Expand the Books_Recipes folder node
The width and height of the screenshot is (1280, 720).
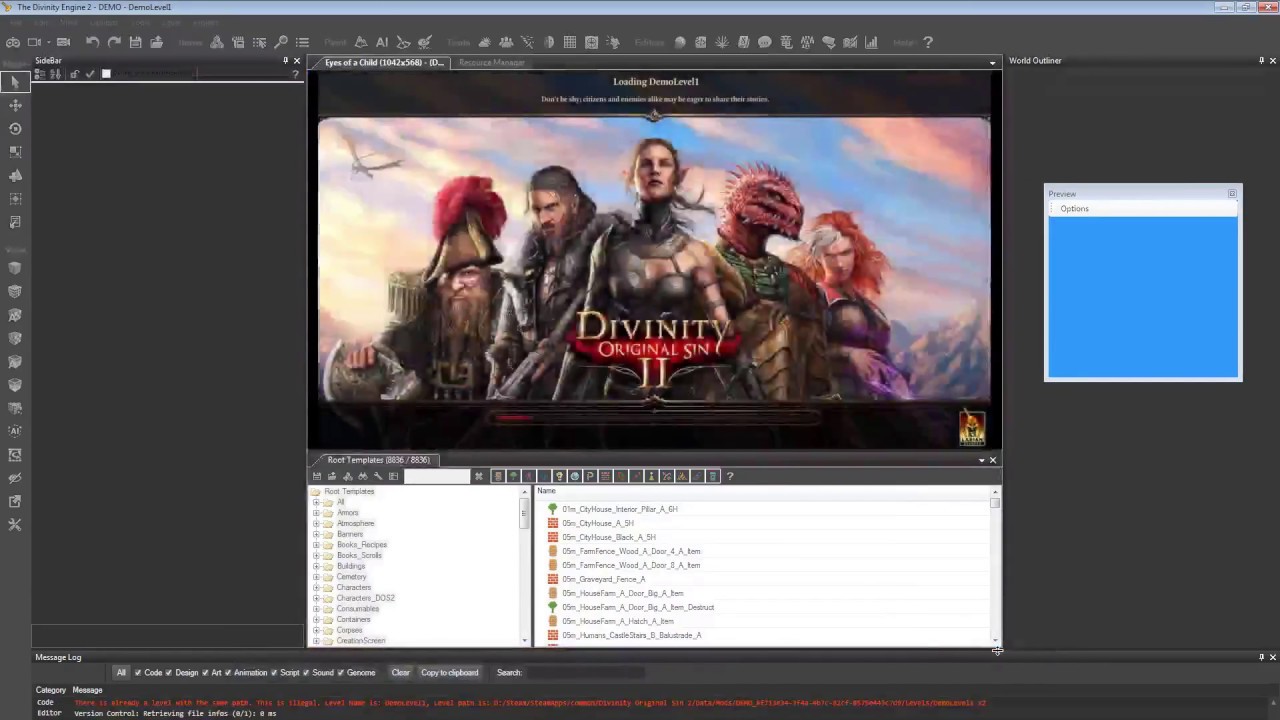(316, 545)
